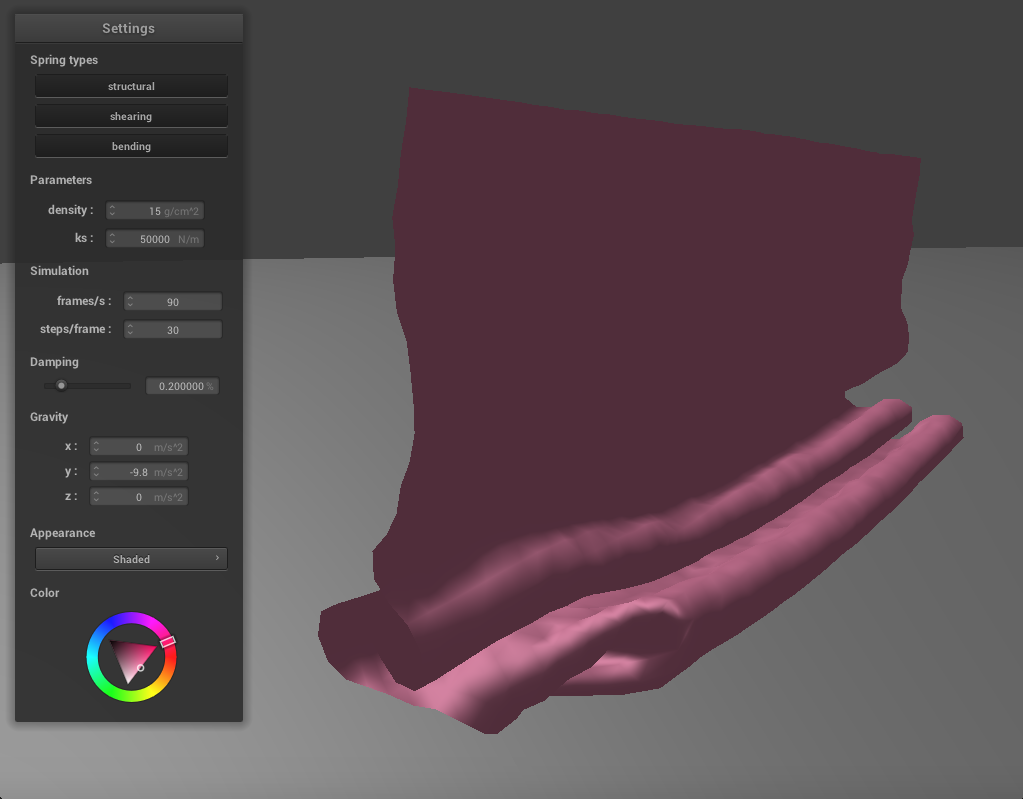Open the Shaded appearance dropdown

pos(131,559)
